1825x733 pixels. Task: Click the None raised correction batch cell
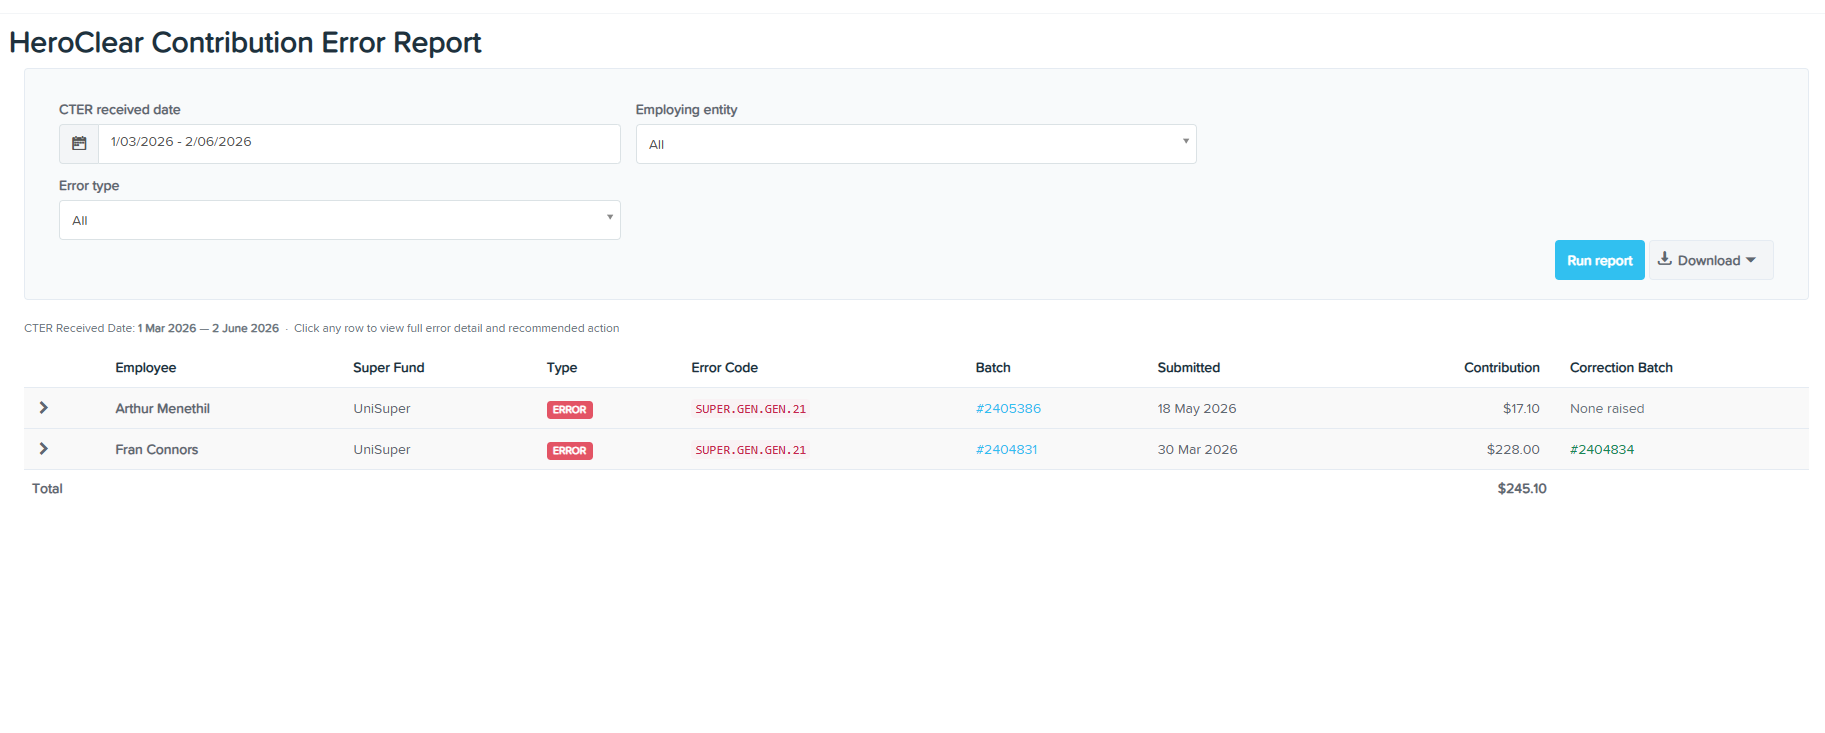tap(1607, 409)
